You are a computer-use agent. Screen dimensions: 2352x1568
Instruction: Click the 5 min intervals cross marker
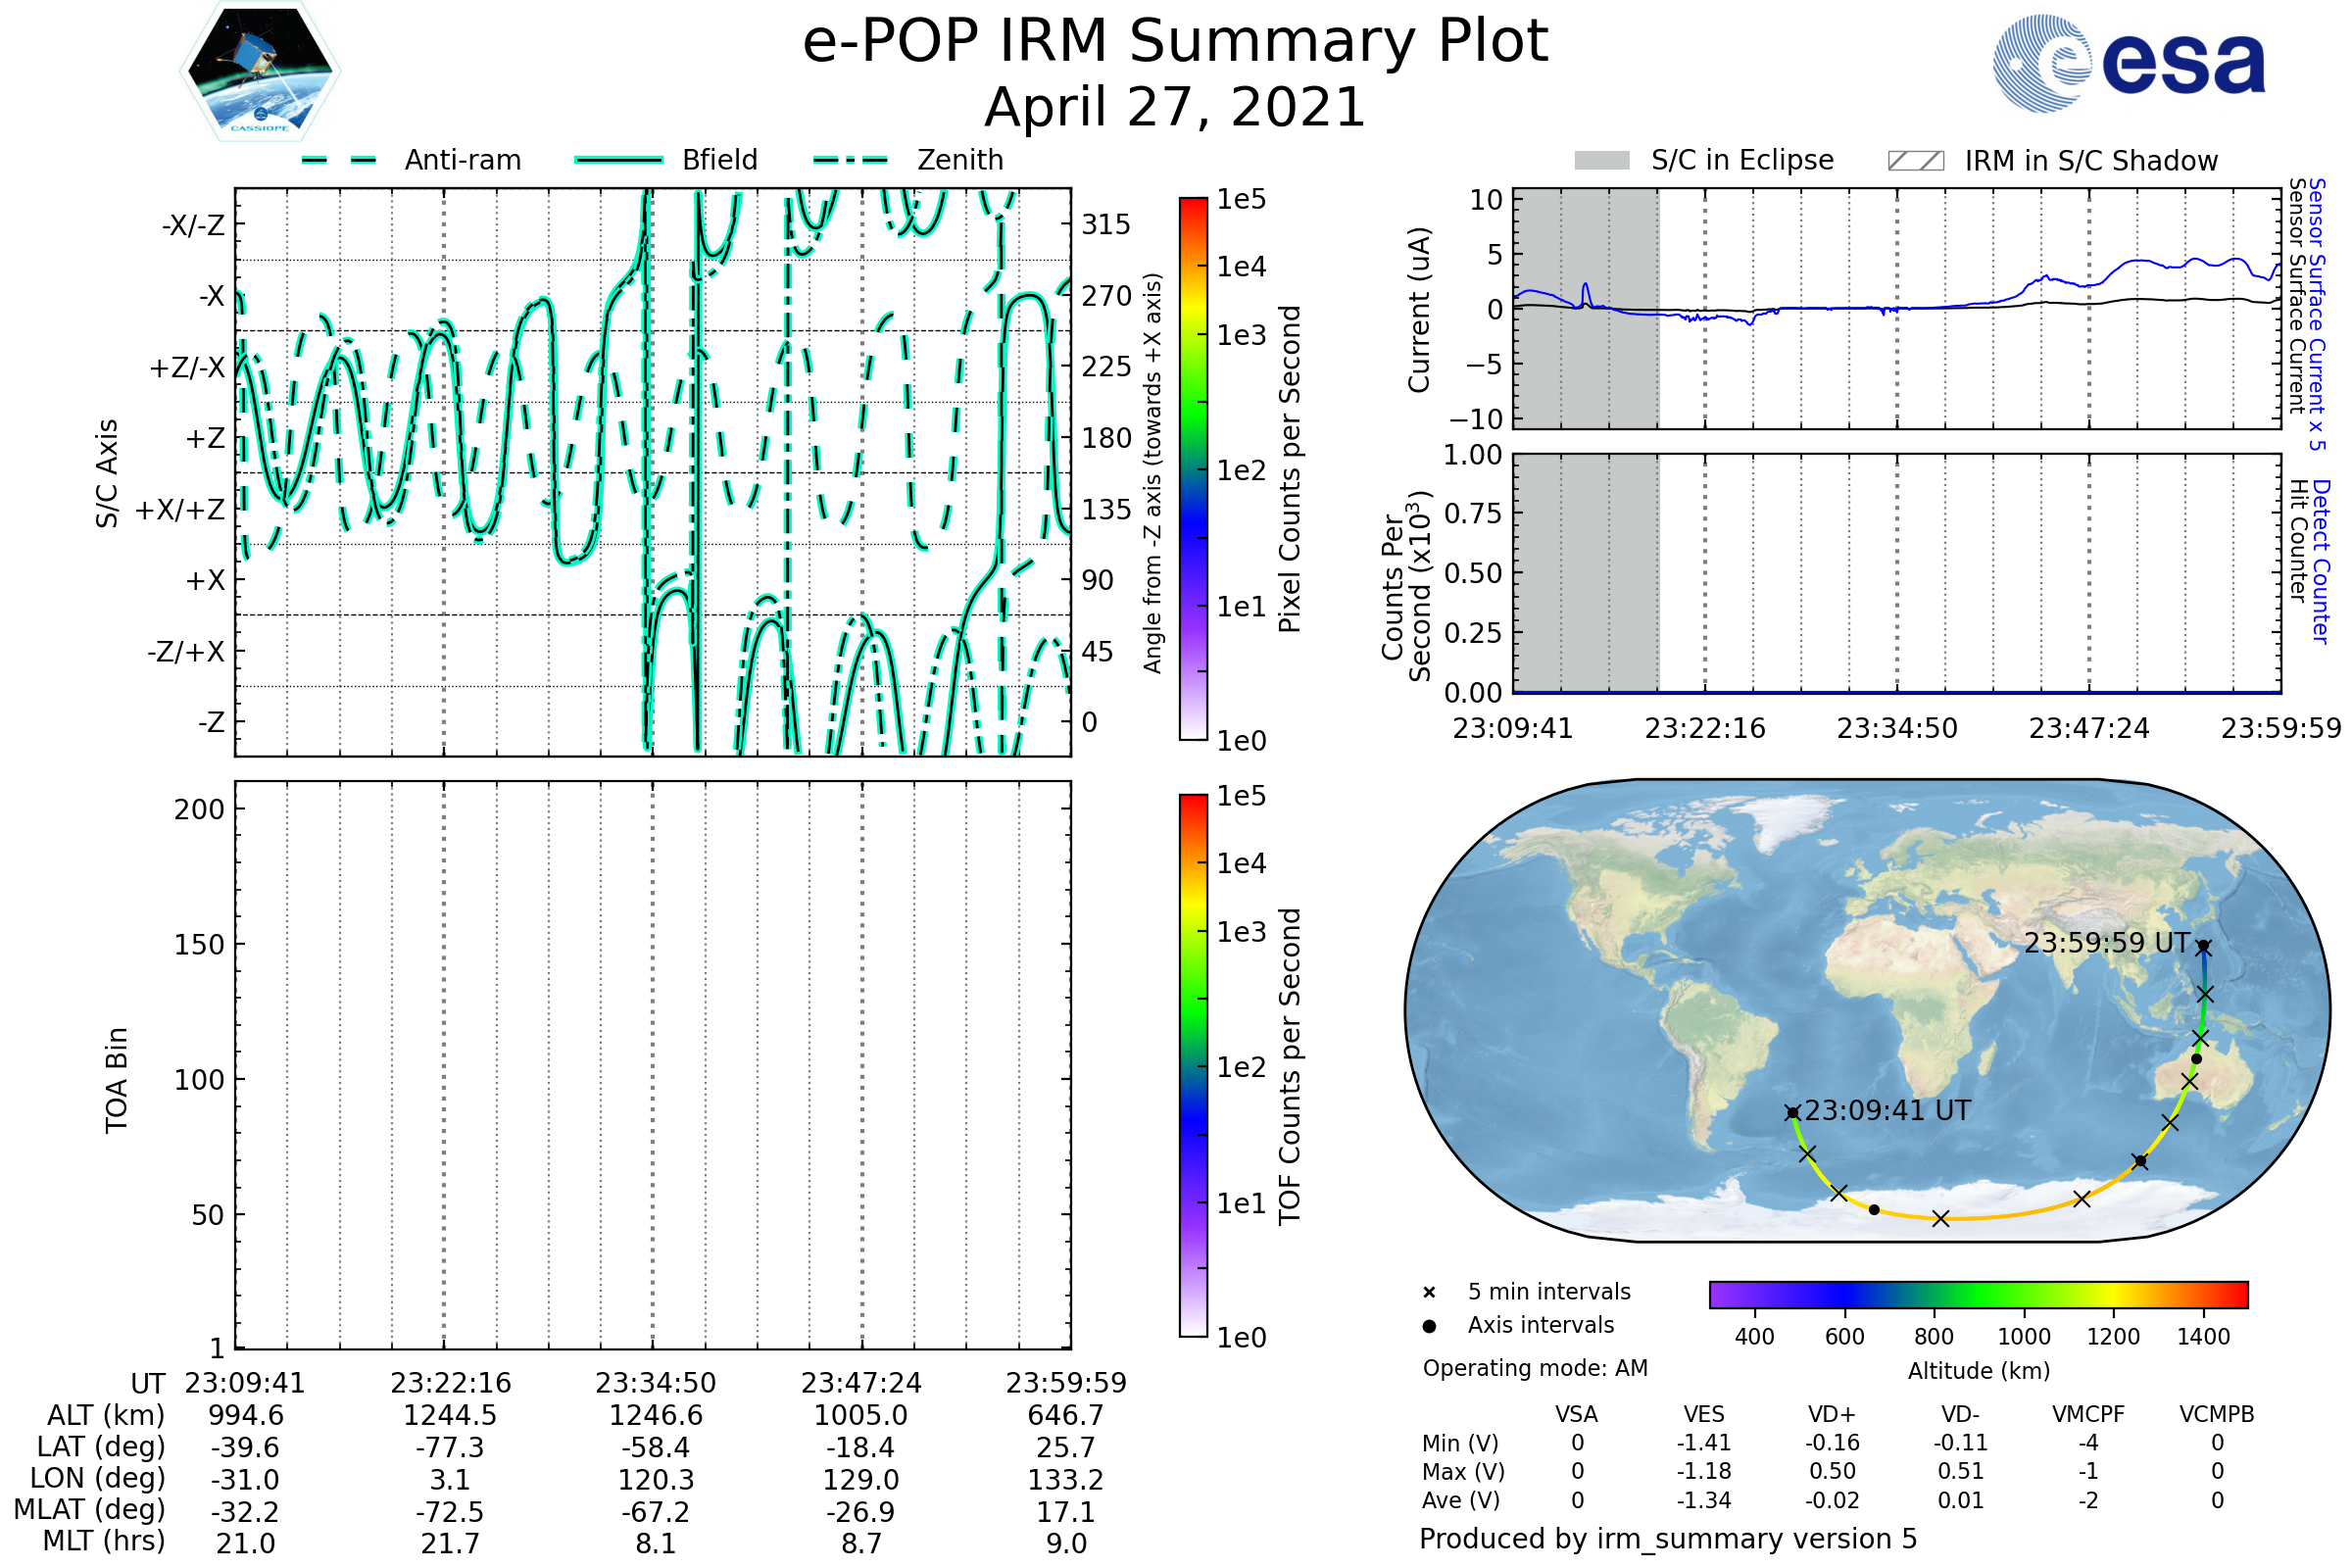(x=1429, y=1293)
